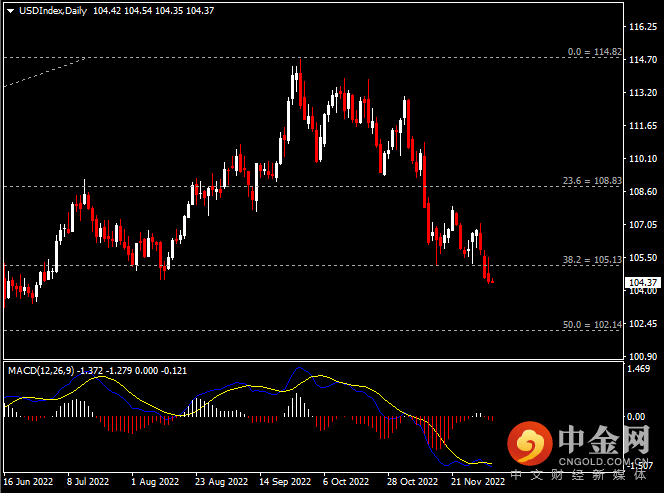Click the 38.2 = 105.13 Fibonacci label
Screen dimensions: 664x493
click(x=592, y=259)
